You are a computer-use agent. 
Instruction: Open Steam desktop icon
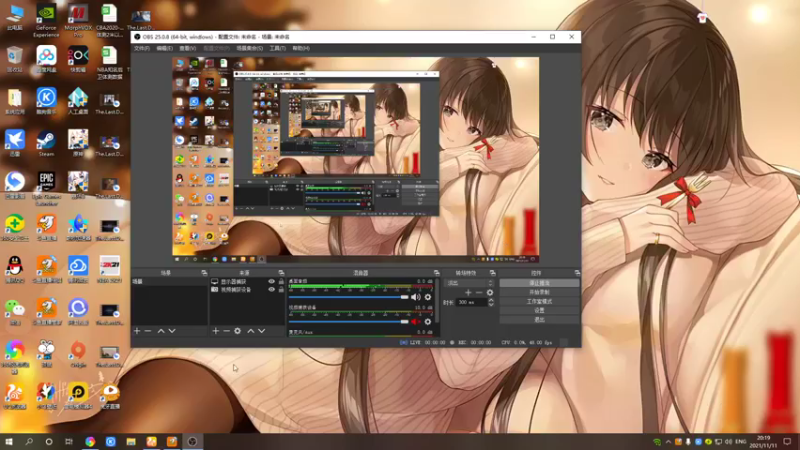click(46, 143)
